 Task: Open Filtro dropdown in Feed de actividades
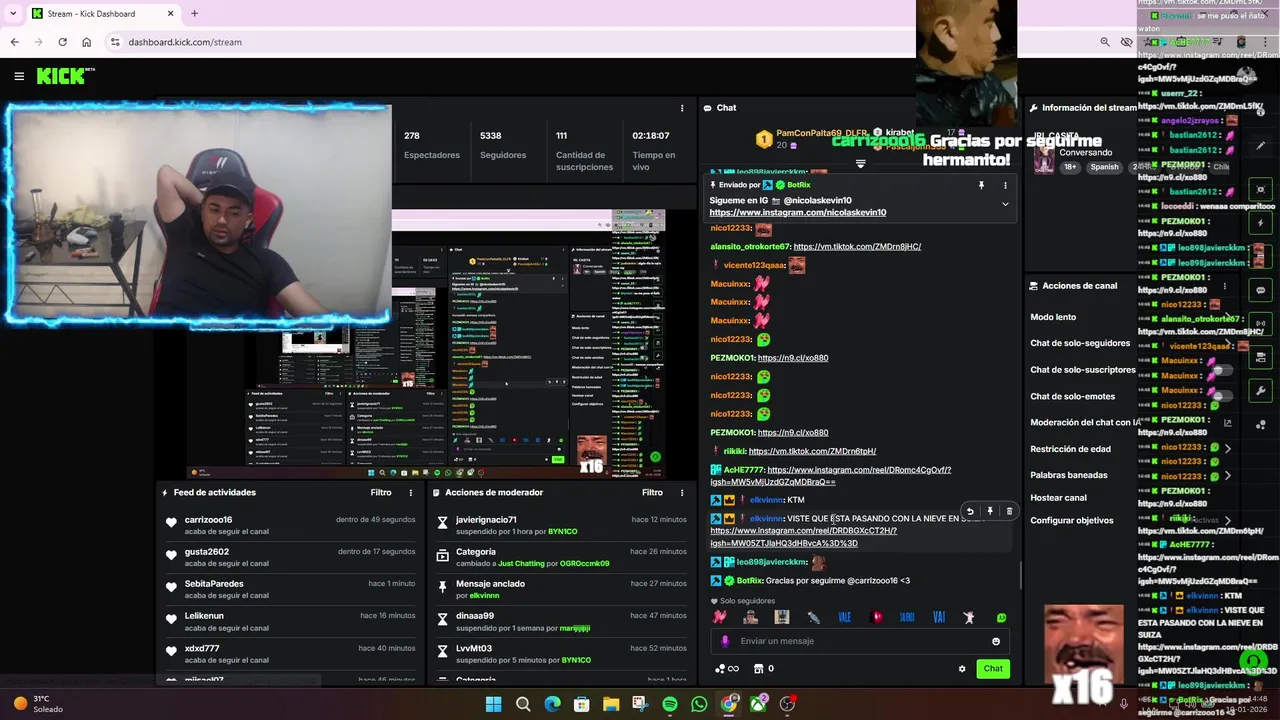coord(381,492)
